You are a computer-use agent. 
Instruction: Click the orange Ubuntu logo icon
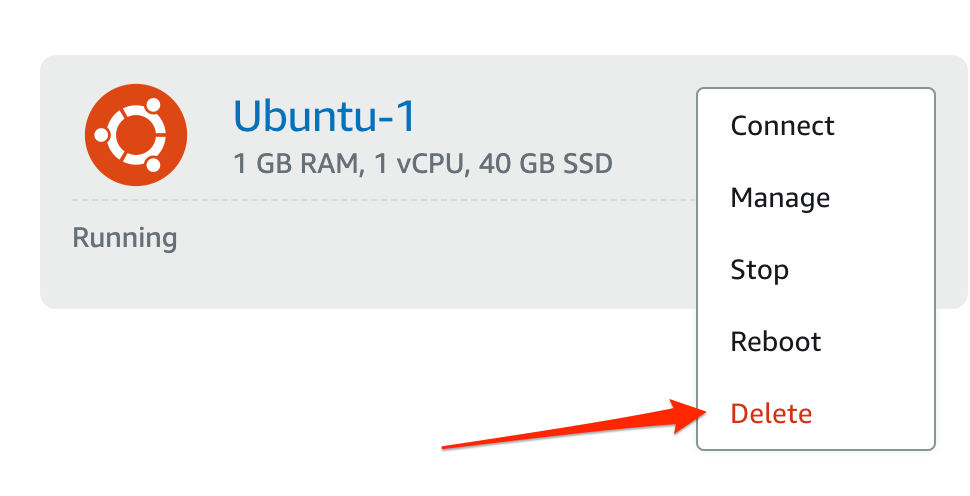tap(135, 134)
